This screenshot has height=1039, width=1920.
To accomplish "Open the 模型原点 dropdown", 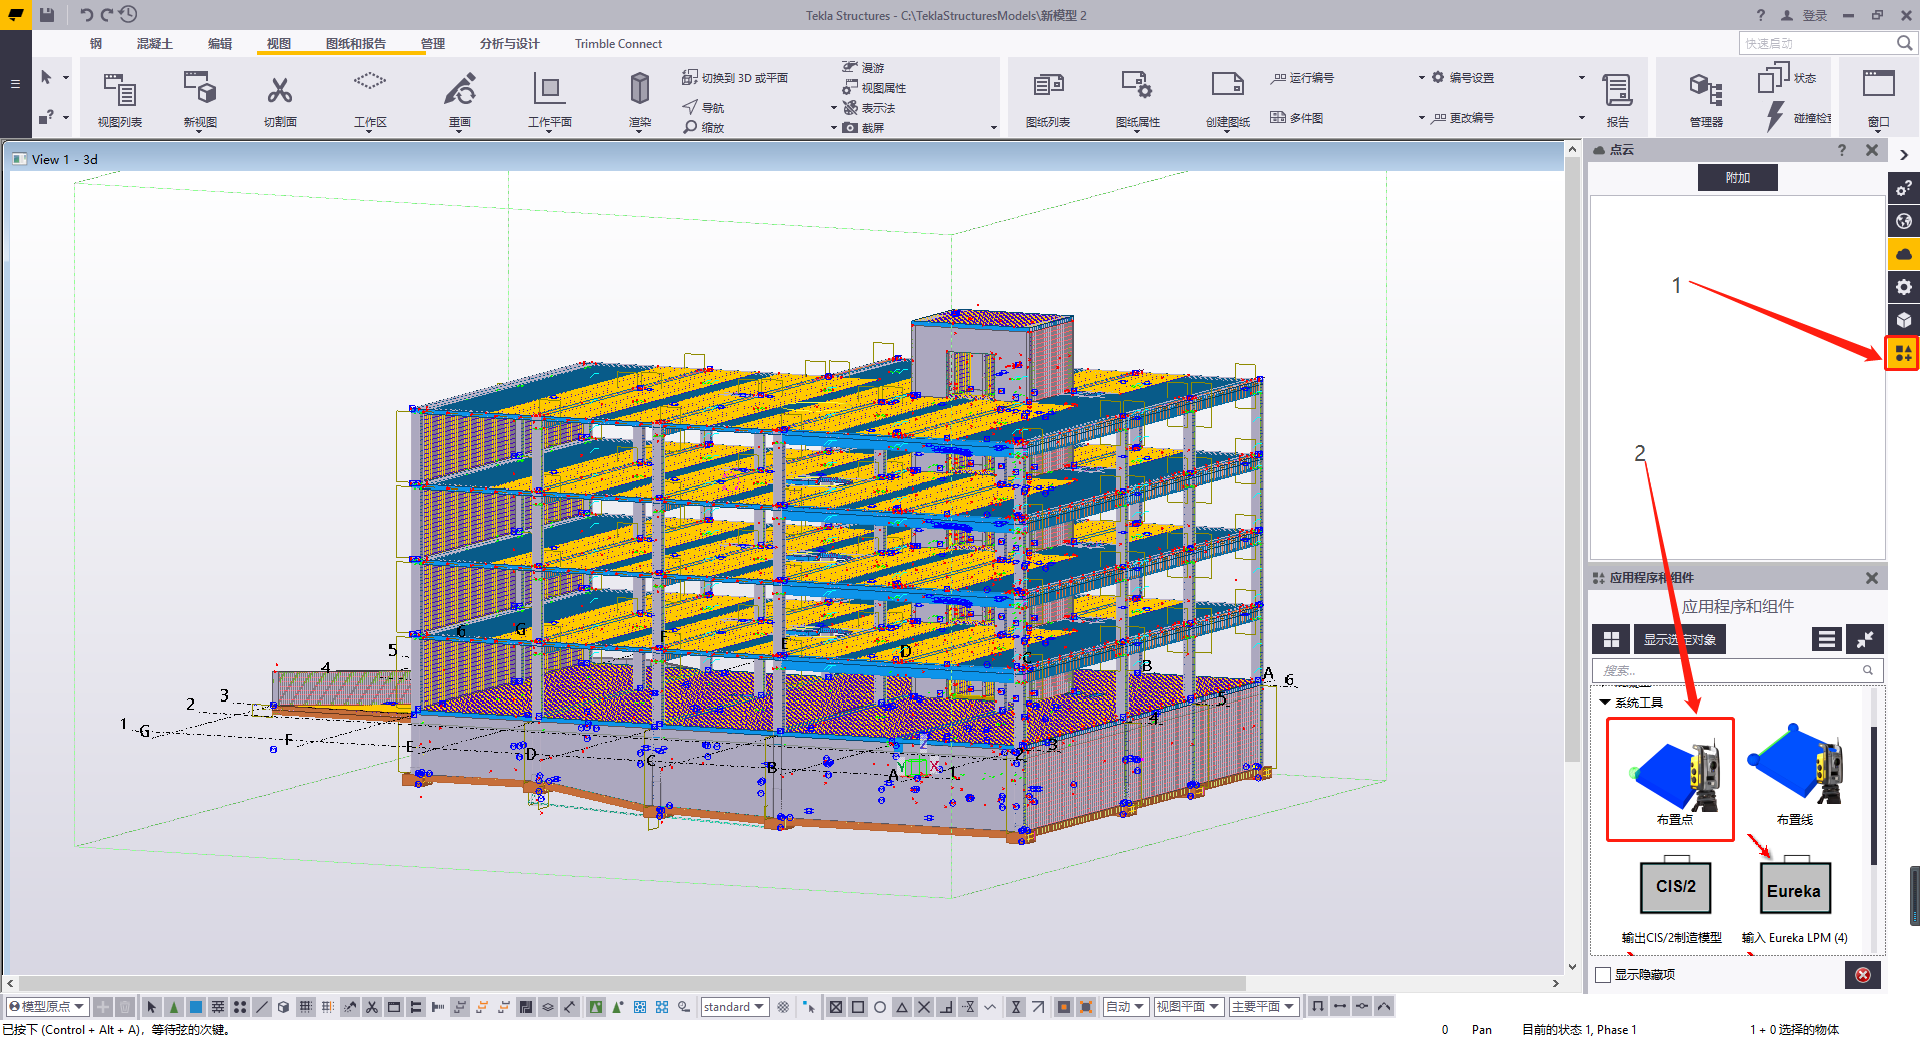I will pos(47,1007).
